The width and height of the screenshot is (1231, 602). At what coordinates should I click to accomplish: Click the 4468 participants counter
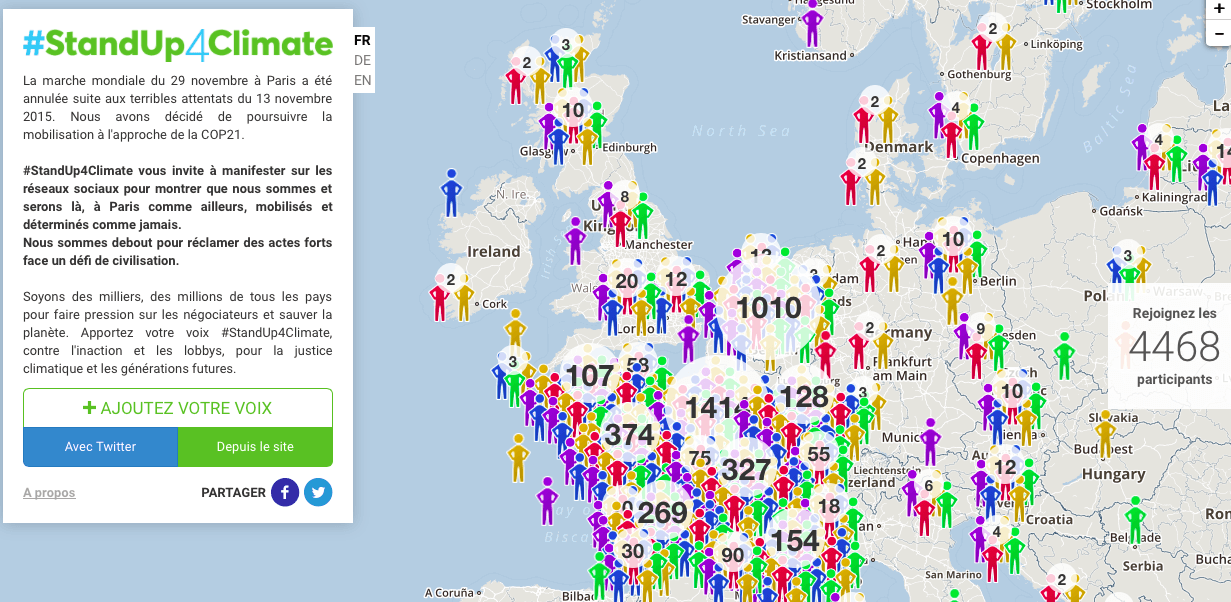click(x=1173, y=347)
